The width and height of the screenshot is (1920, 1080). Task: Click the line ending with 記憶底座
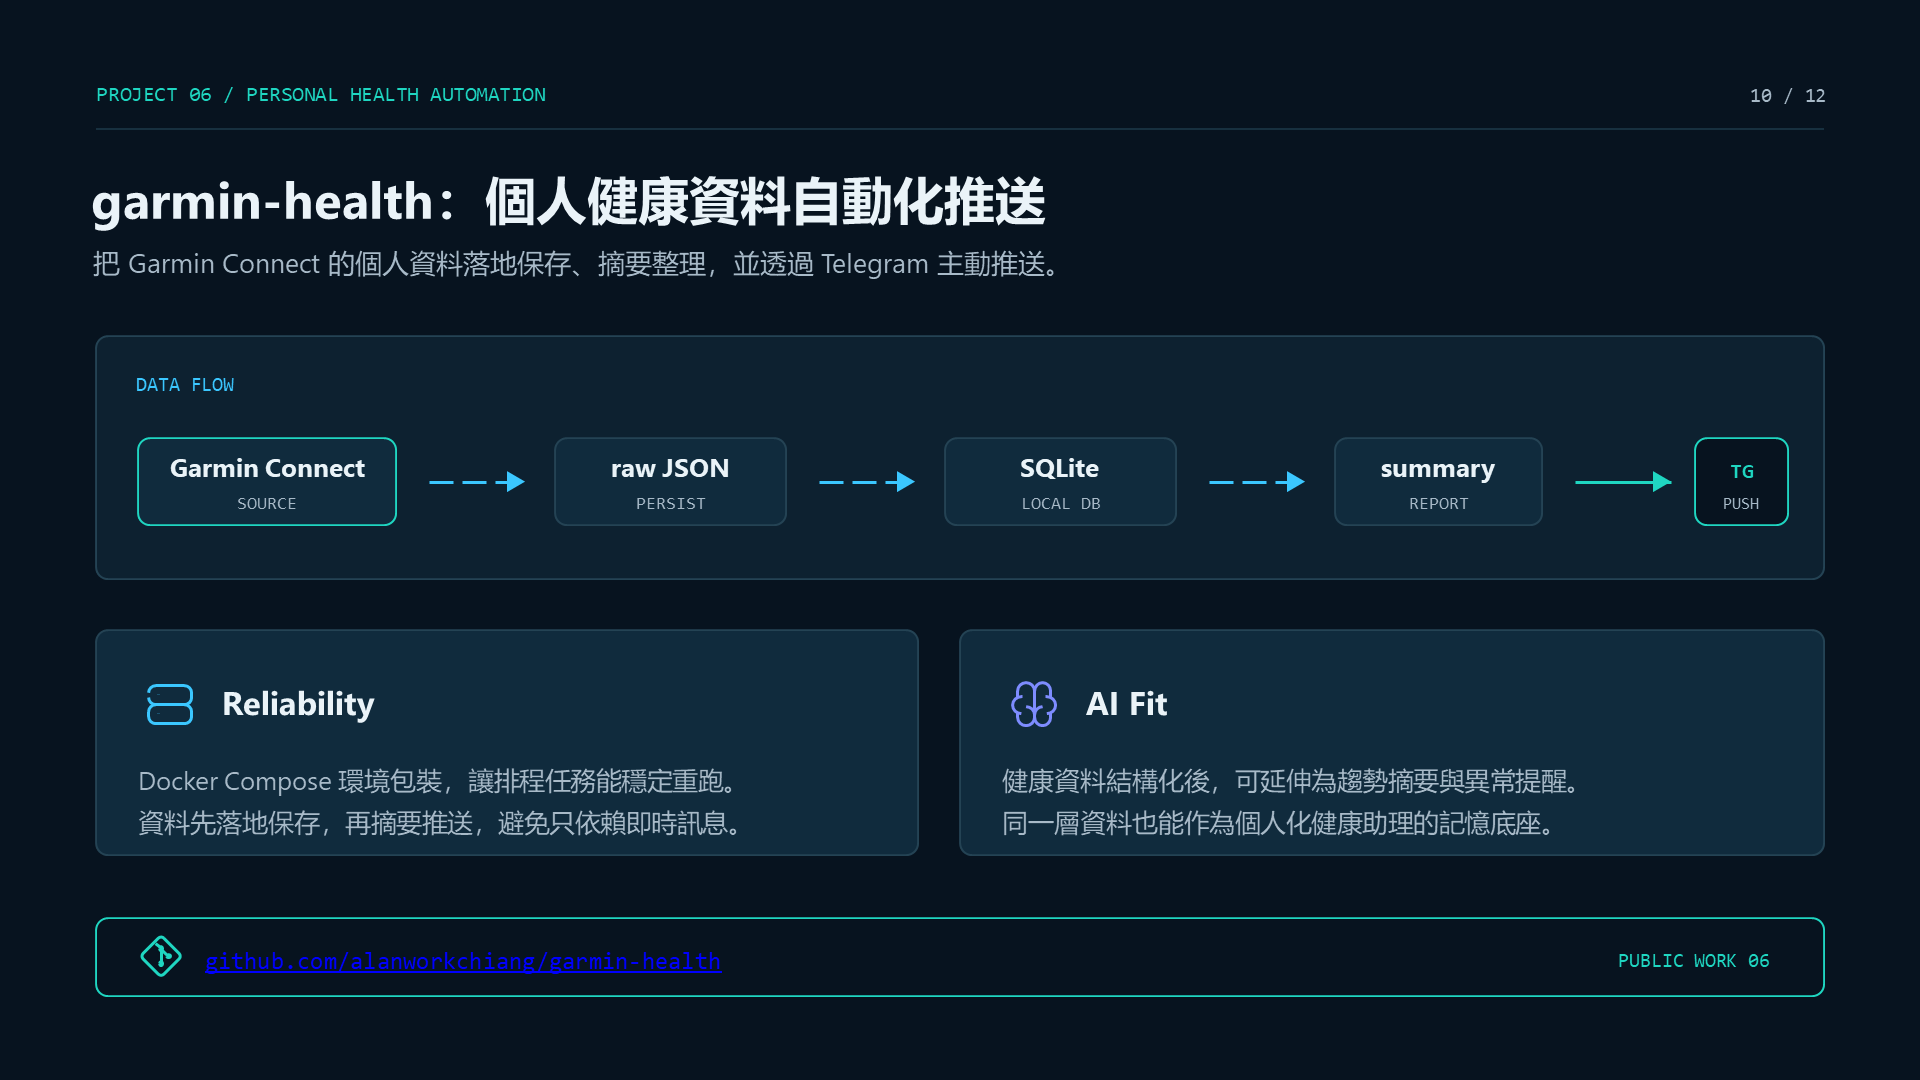[1280, 823]
